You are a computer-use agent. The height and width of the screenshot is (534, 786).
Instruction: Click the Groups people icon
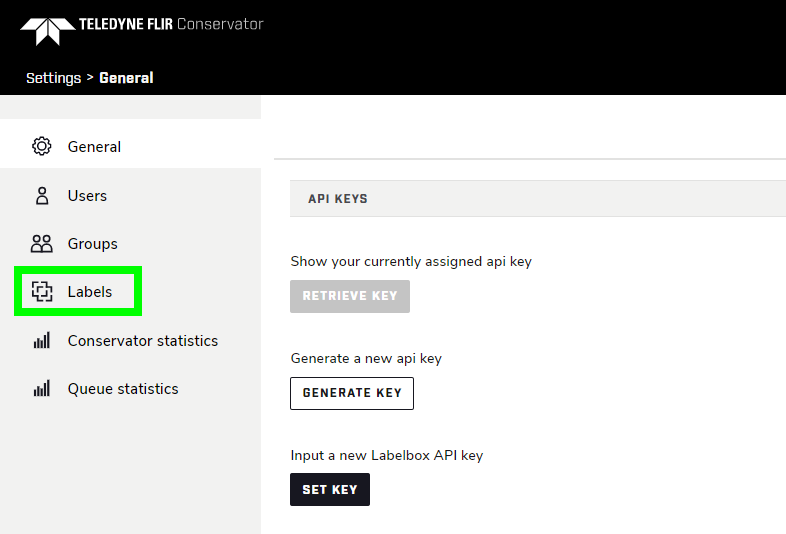(42, 244)
